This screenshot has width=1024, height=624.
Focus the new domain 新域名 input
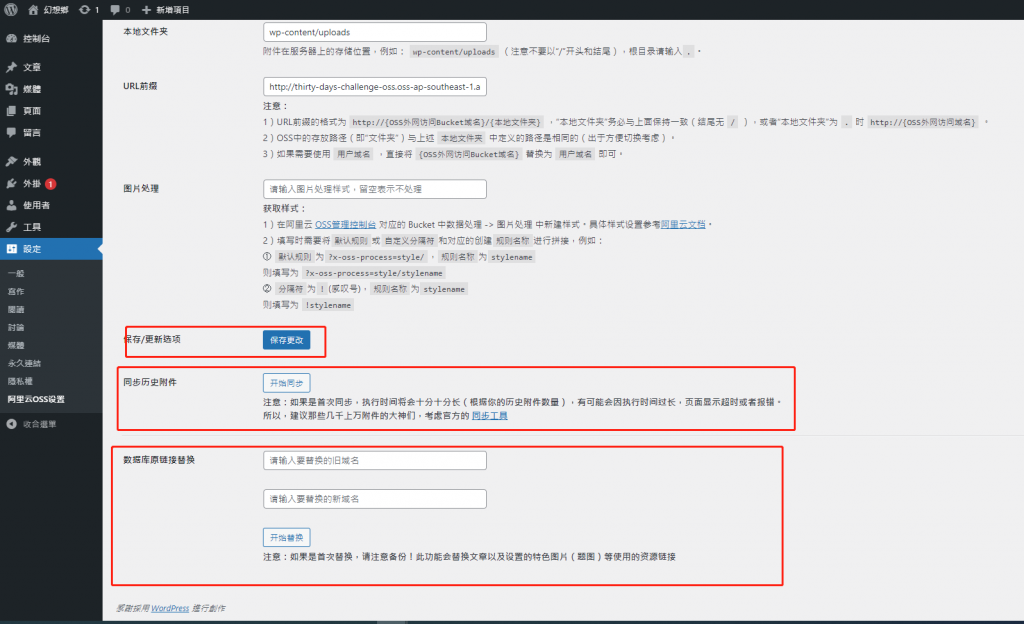click(375, 499)
